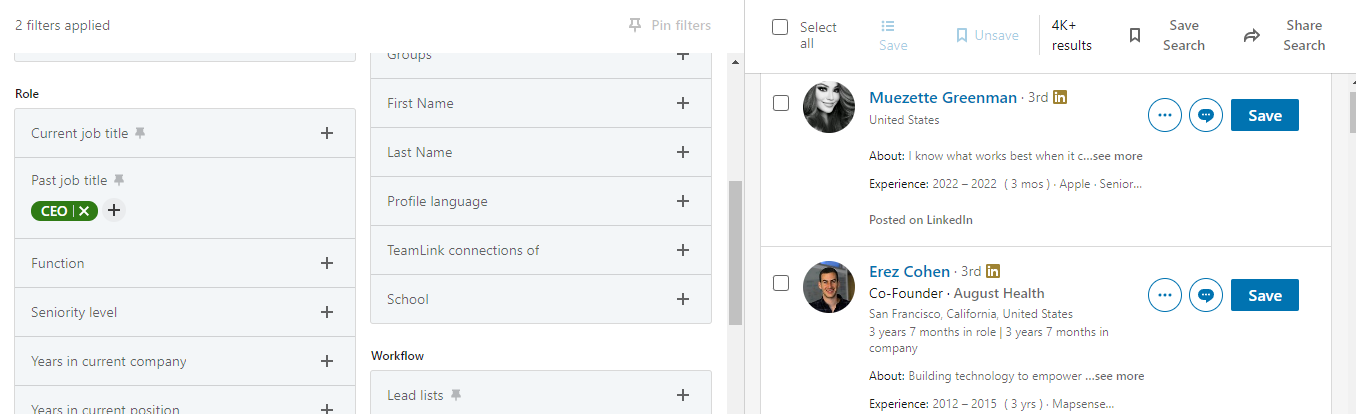Toggle the Select all checkbox
The width and height of the screenshot is (1356, 414).
pyautogui.click(x=780, y=27)
